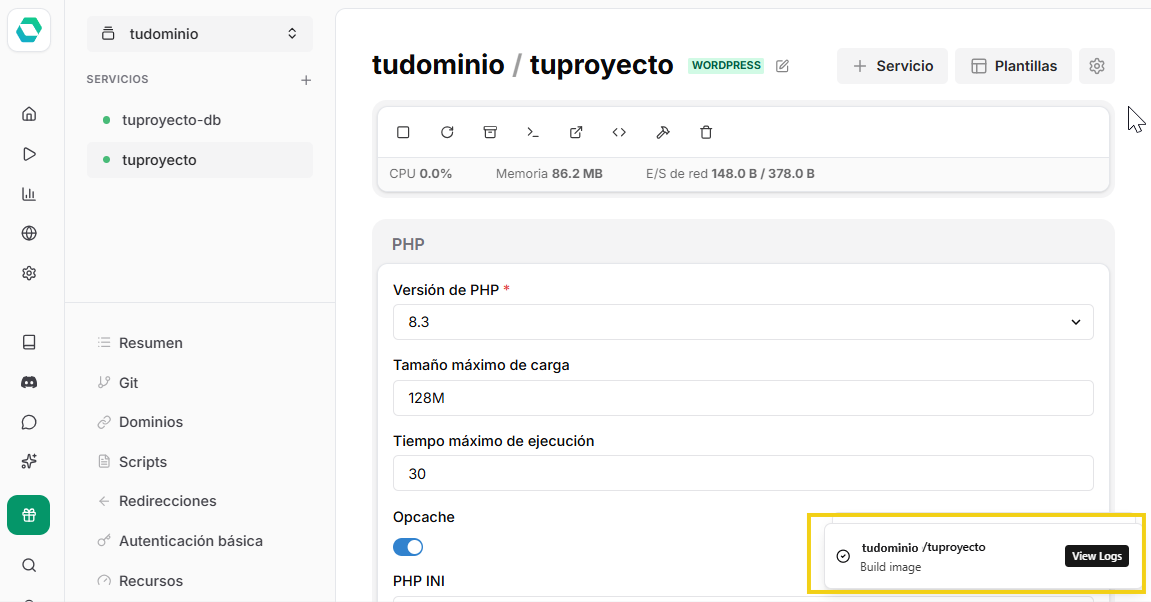1151x602 pixels.
Task: Click the Tamaño máximo de carga field
Action: [742, 398]
